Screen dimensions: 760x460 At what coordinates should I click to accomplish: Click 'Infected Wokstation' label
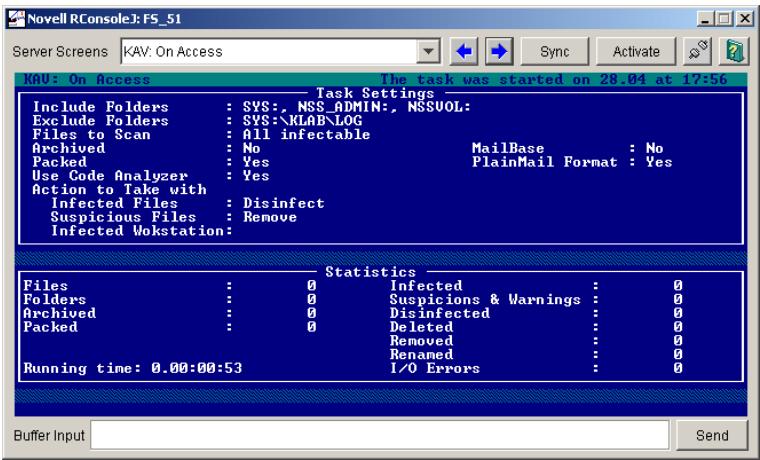pos(138,230)
